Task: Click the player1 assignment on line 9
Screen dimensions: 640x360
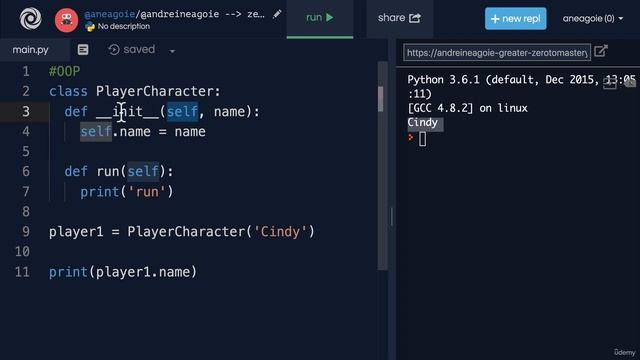Action: point(182,232)
